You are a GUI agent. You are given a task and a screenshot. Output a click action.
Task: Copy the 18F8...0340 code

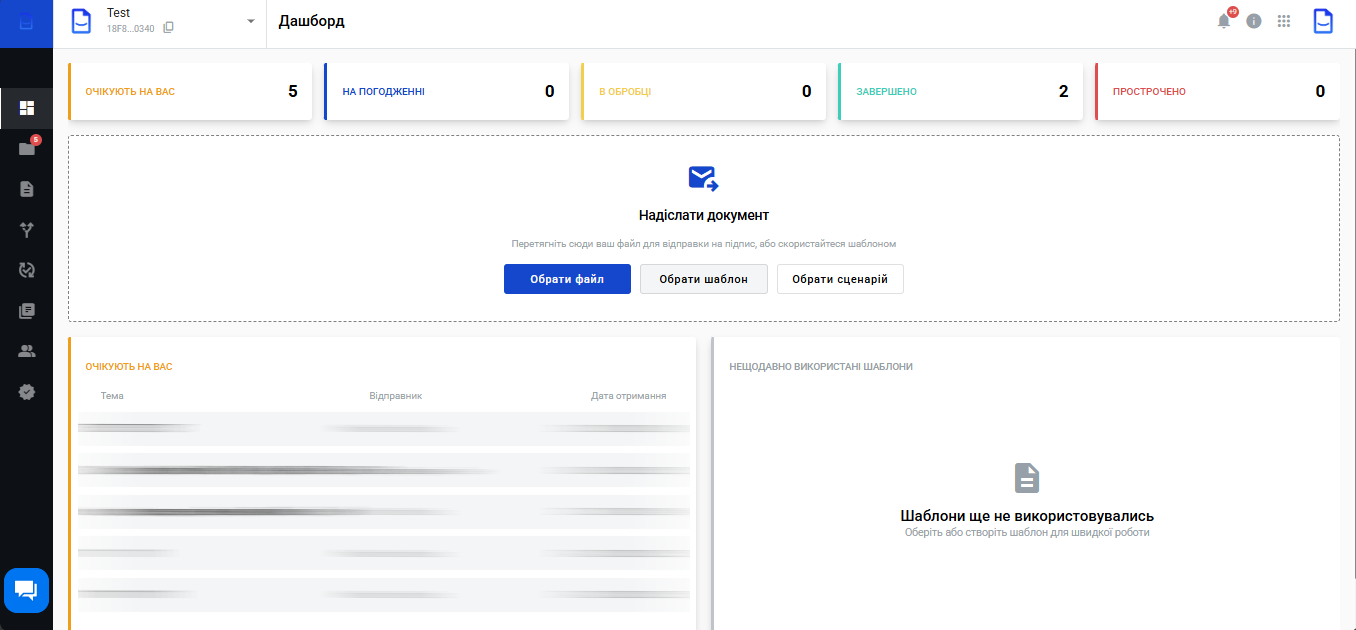tap(168, 28)
